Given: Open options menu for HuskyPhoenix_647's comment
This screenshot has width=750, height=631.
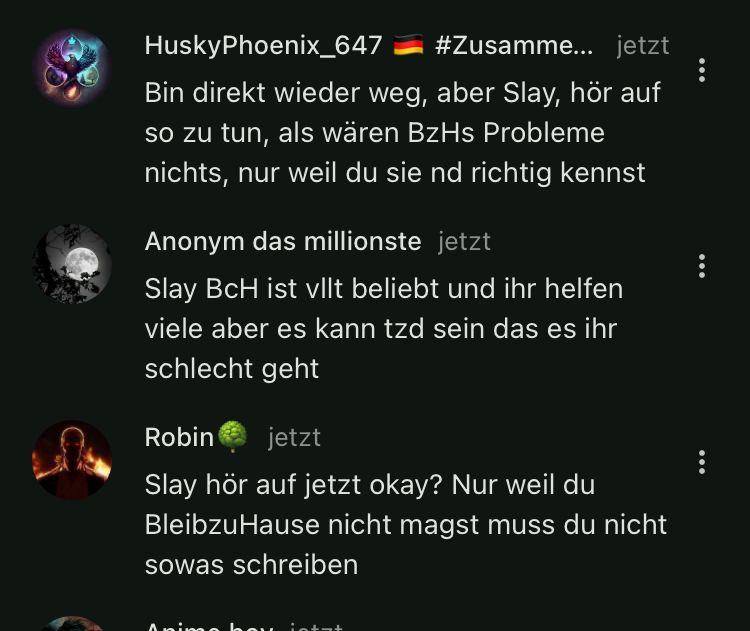Looking at the screenshot, I should coord(702,70).
